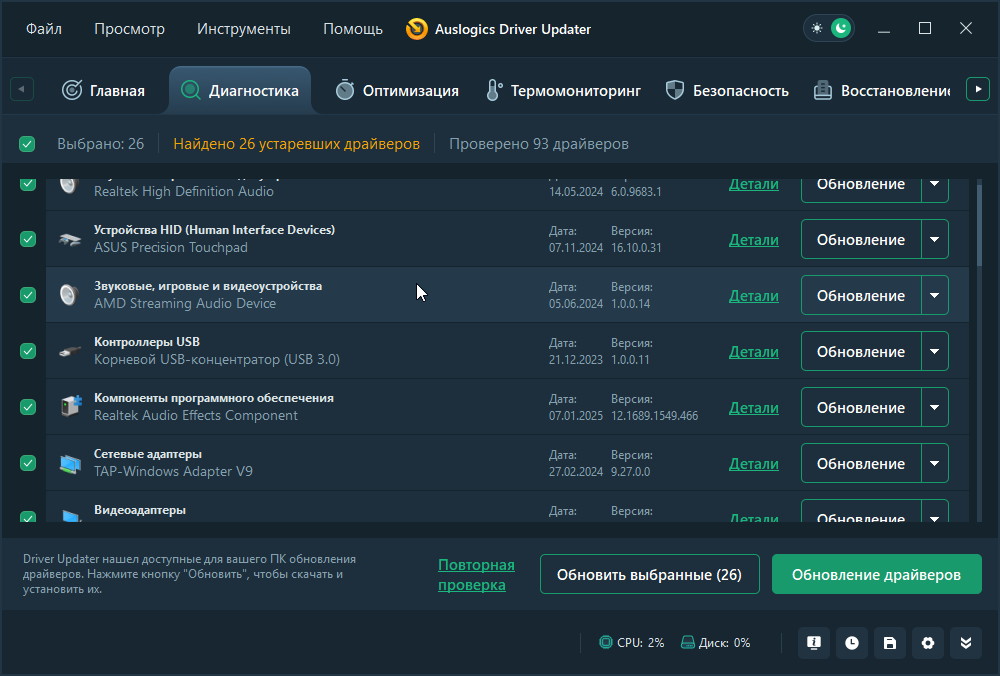Uncheck the ASUS Precision Touchpad checkbox

27,239
